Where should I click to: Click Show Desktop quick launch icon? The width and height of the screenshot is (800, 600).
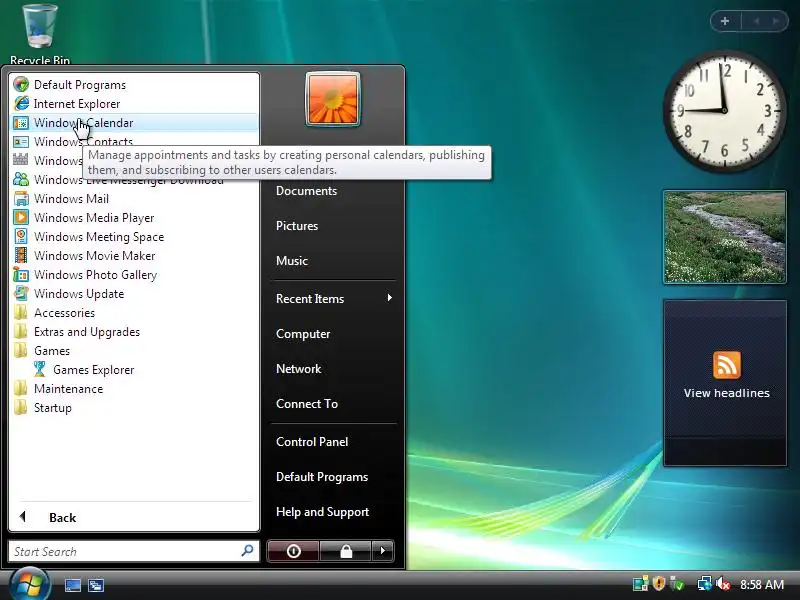[72, 585]
